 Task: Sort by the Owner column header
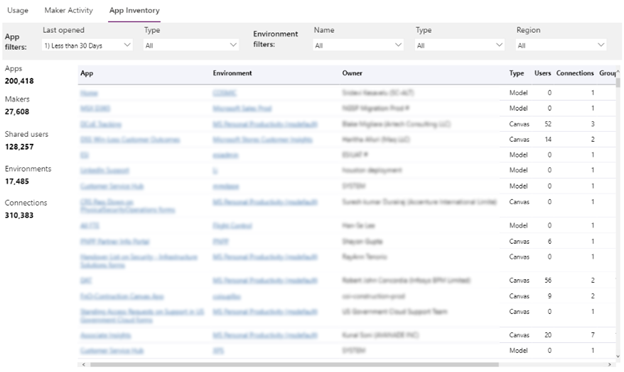[x=352, y=73]
